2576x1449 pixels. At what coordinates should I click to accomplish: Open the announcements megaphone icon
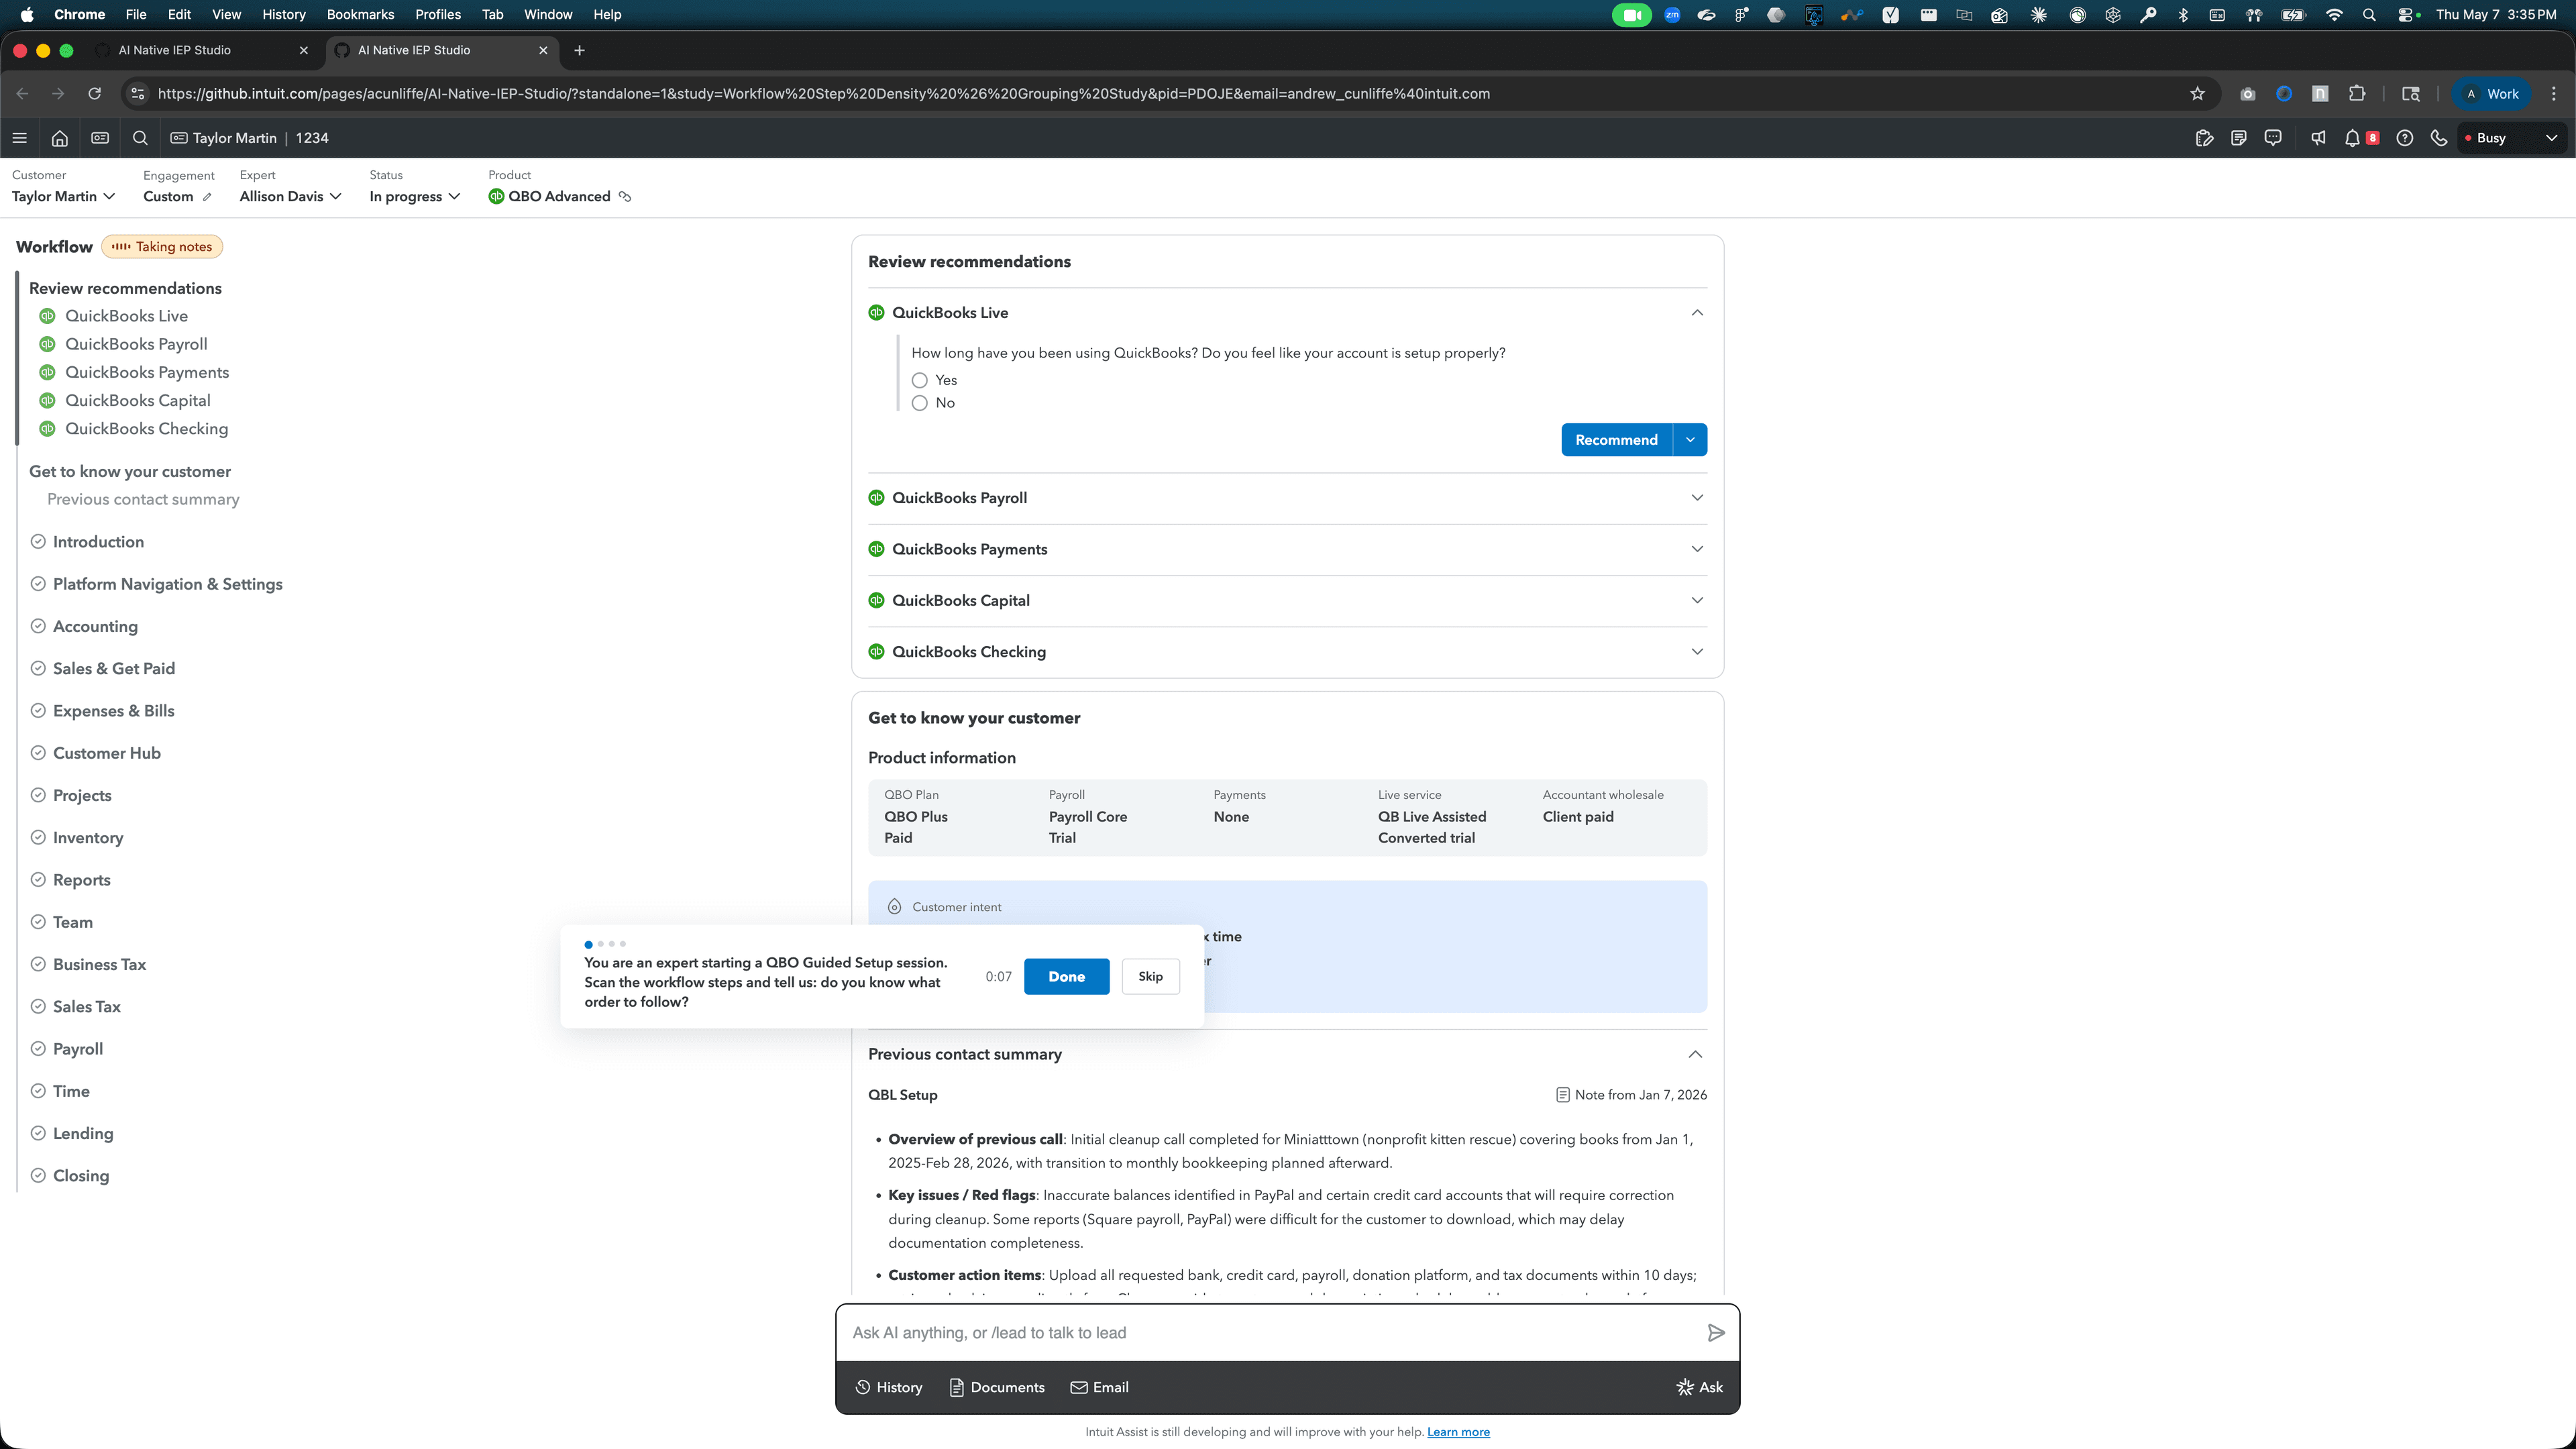(2318, 138)
